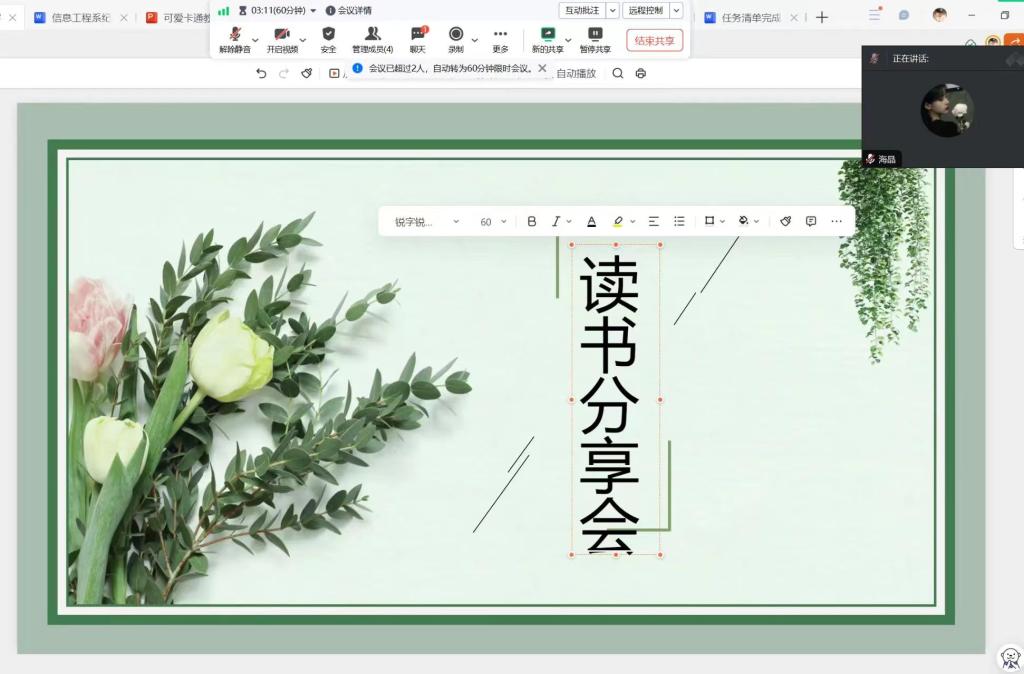Turn on the video camera
The width and height of the screenshot is (1024, 674).
pyautogui.click(x=282, y=39)
